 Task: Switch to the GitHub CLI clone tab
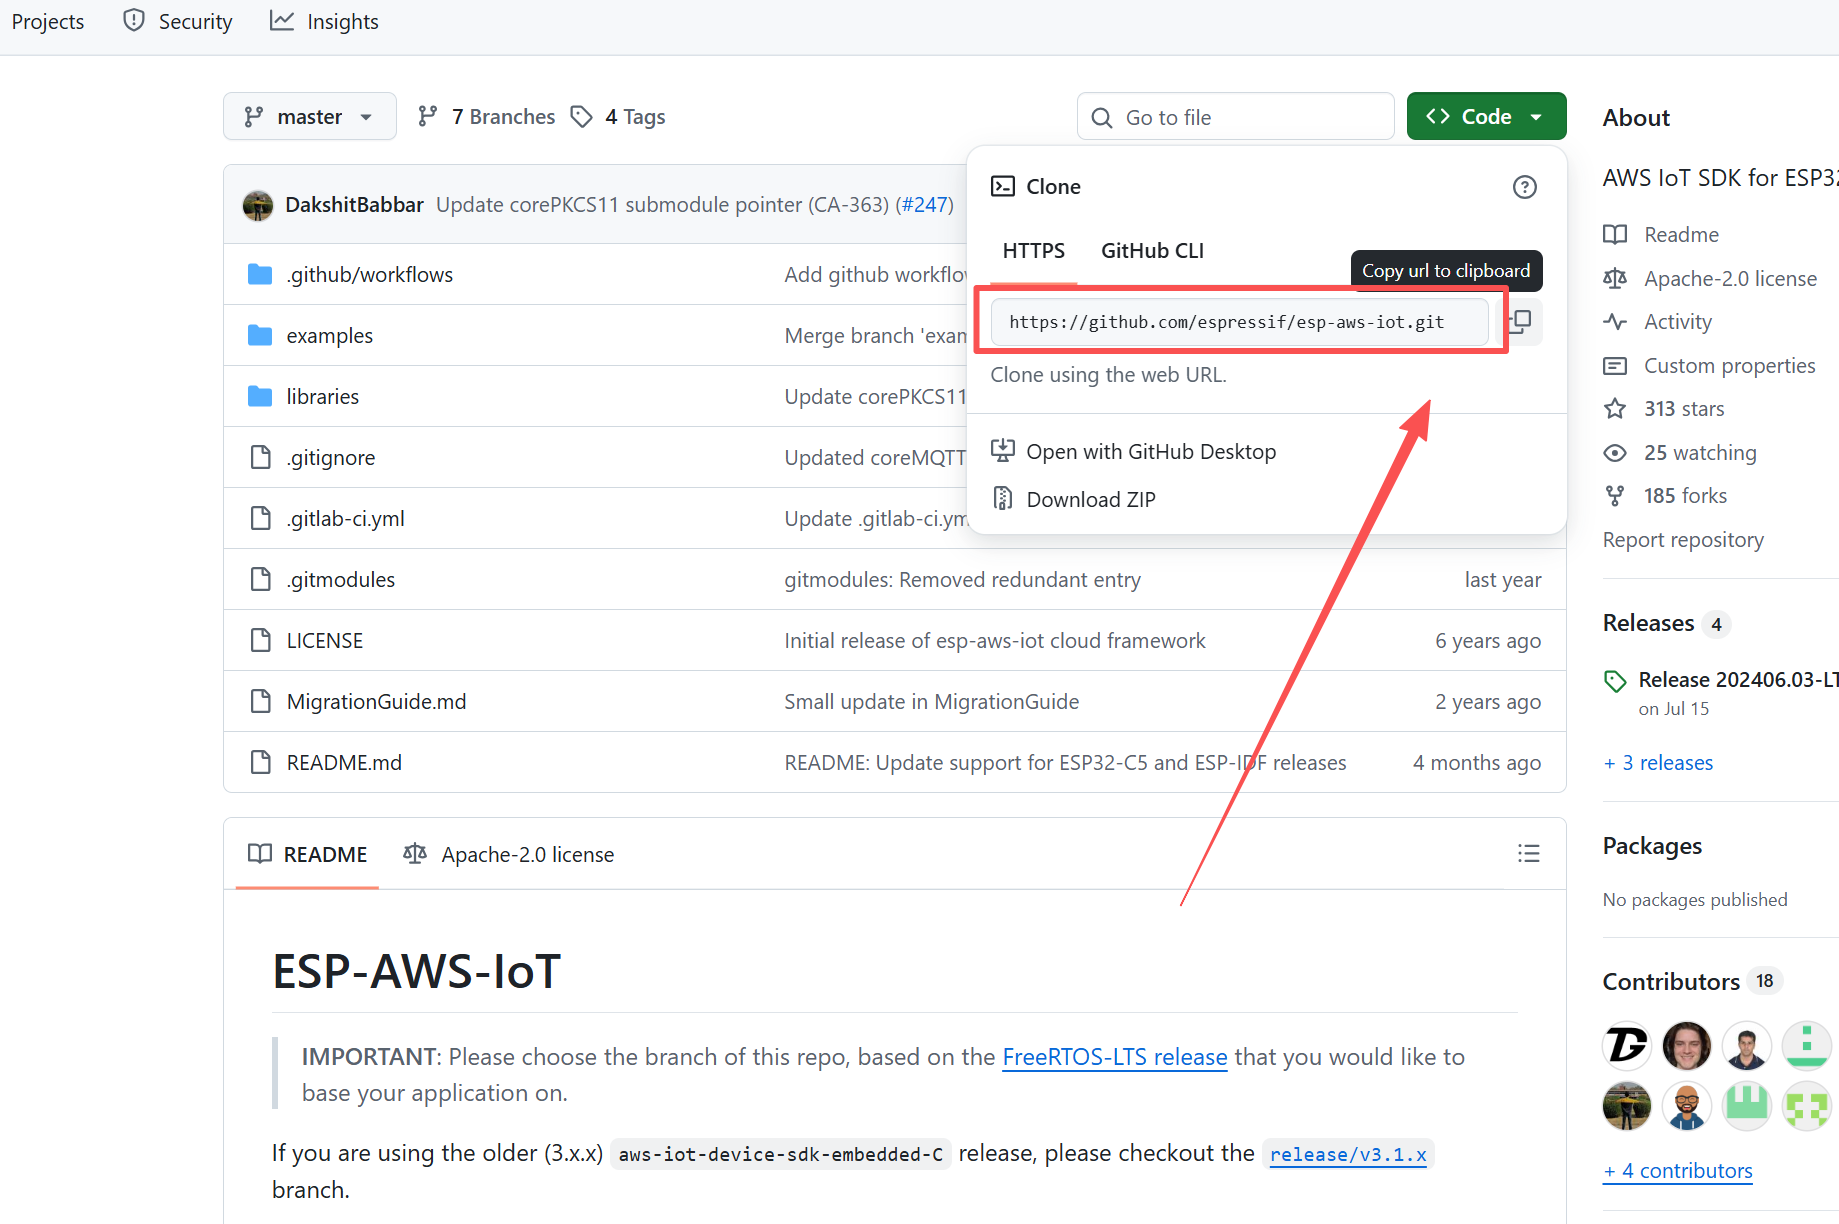coord(1152,251)
